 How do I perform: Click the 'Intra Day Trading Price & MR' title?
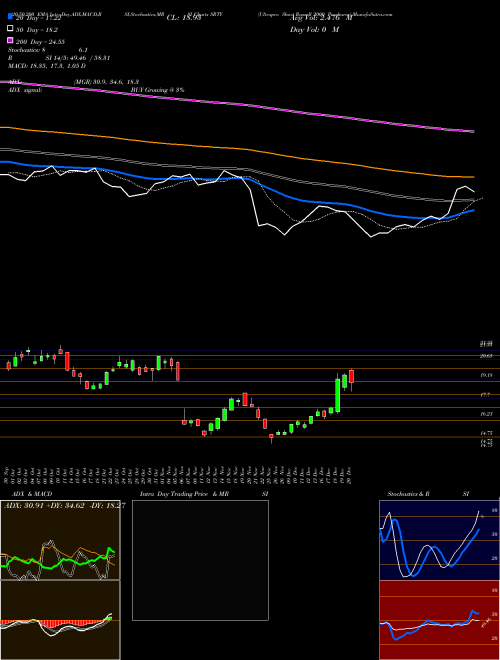click(x=184, y=494)
